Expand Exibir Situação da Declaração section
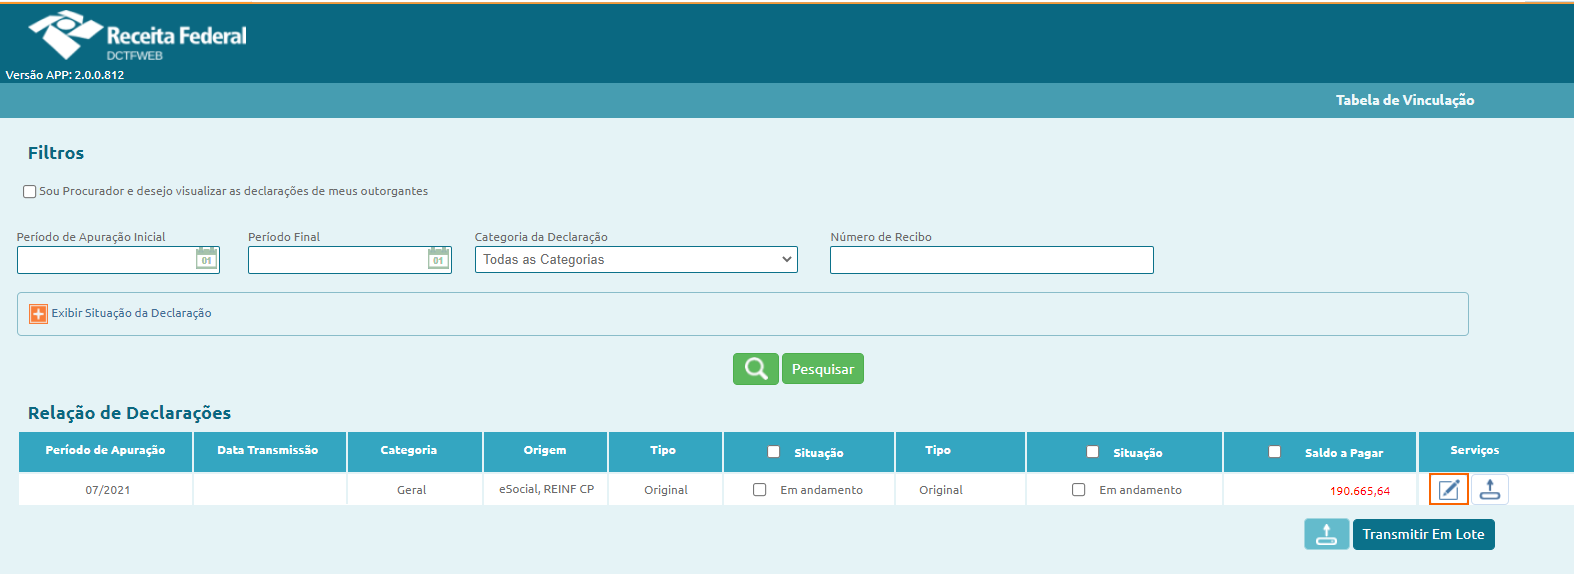 click(131, 313)
